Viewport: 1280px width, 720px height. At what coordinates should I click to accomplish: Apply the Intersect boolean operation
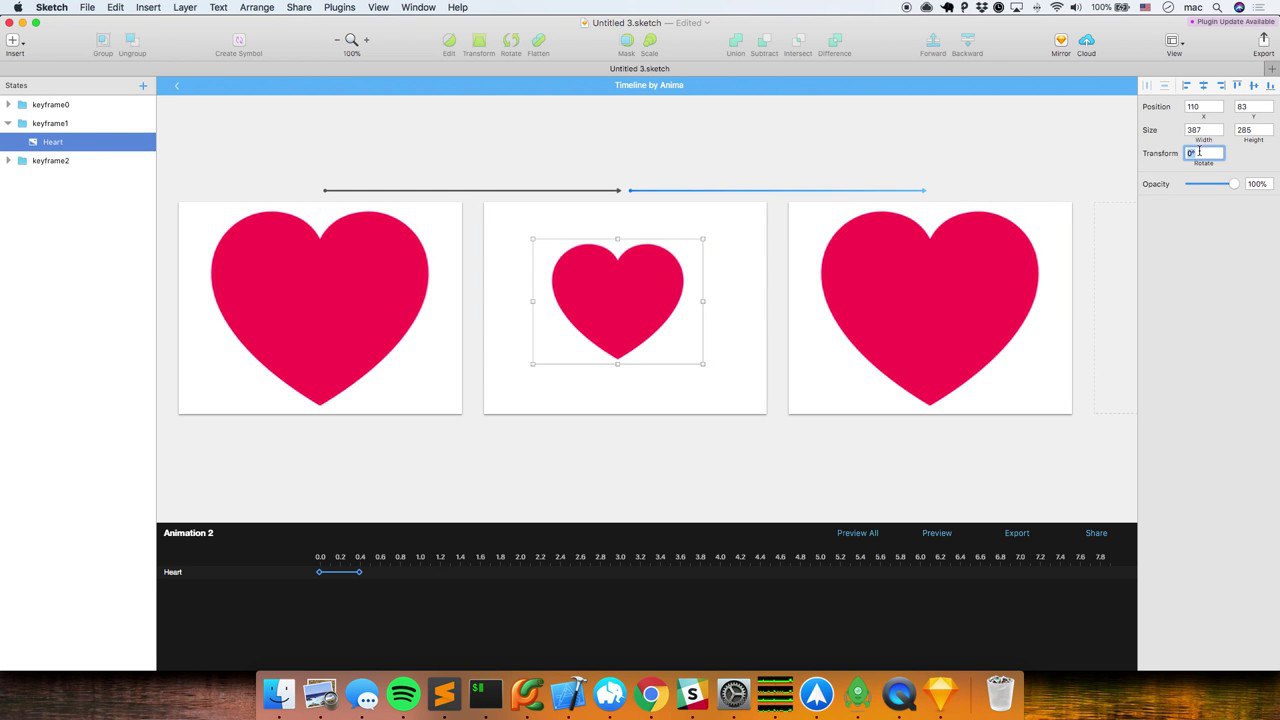tap(798, 40)
